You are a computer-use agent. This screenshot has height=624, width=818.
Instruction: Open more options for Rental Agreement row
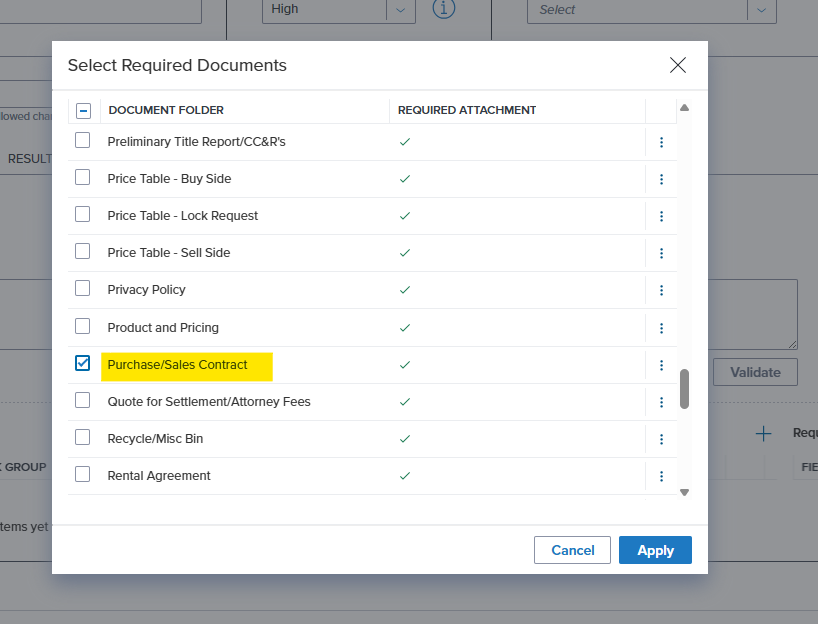[x=661, y=476]
